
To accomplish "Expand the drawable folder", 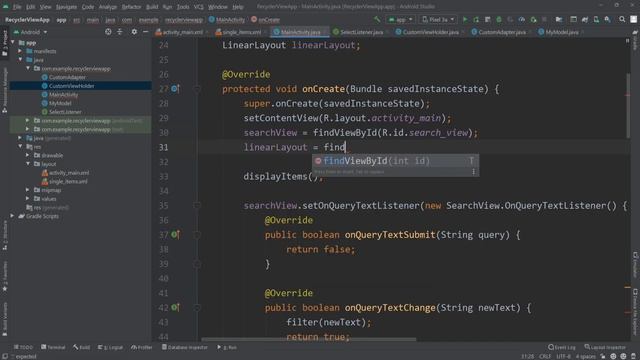I will click(27, 155).
